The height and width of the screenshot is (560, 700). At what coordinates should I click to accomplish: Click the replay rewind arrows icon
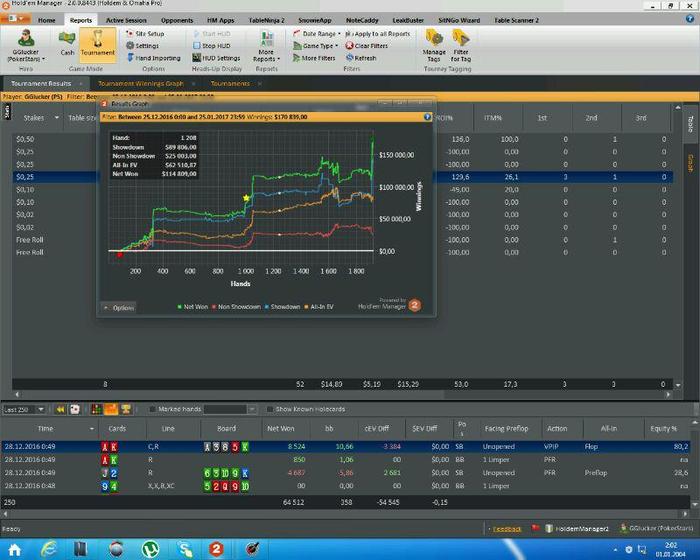point(60,409)
